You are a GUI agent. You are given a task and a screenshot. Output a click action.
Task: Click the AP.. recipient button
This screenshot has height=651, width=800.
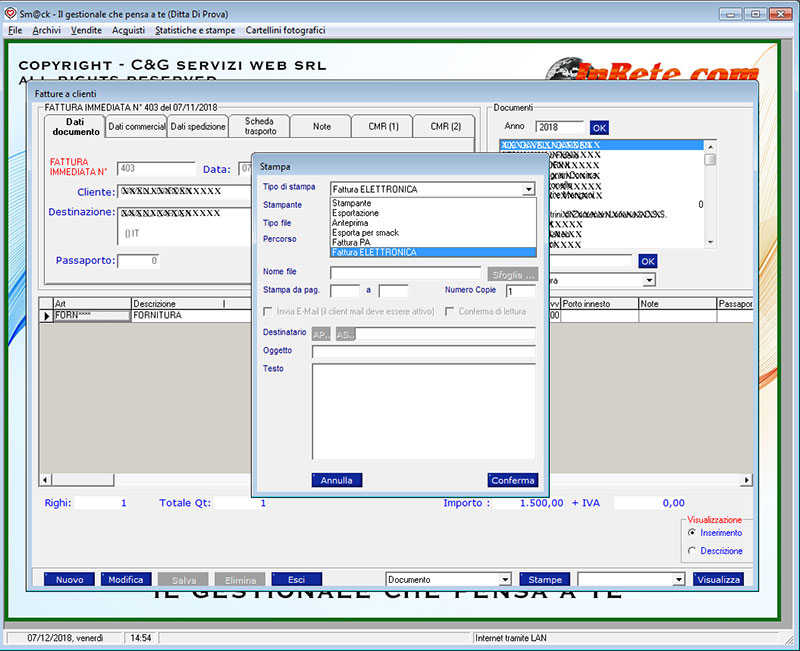tap(321, 335)
